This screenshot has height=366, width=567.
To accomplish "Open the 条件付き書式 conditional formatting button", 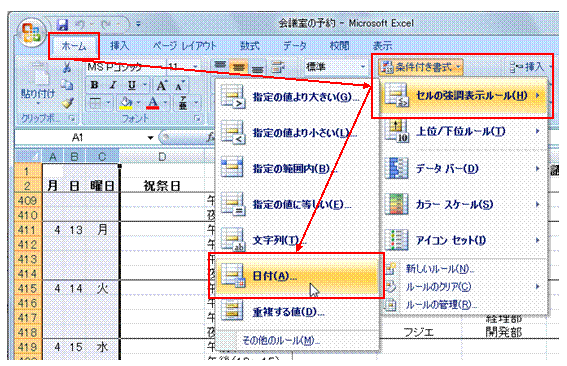I will click(x=421, y=67).
